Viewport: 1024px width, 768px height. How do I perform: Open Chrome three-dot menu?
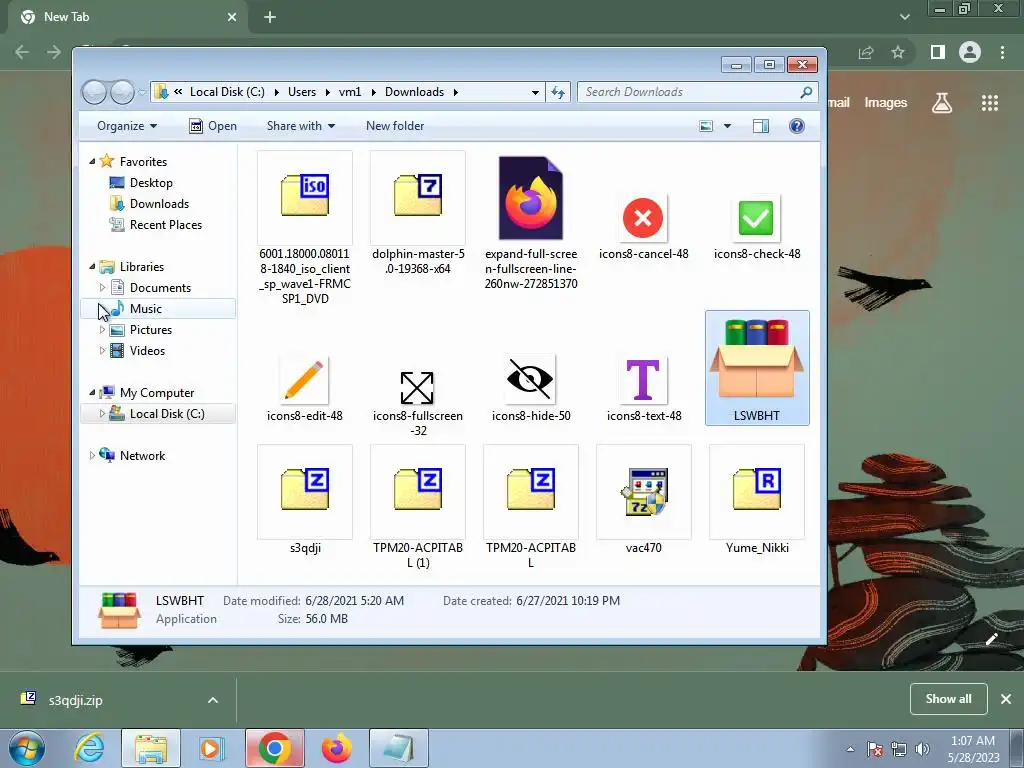click(1002, 52)
